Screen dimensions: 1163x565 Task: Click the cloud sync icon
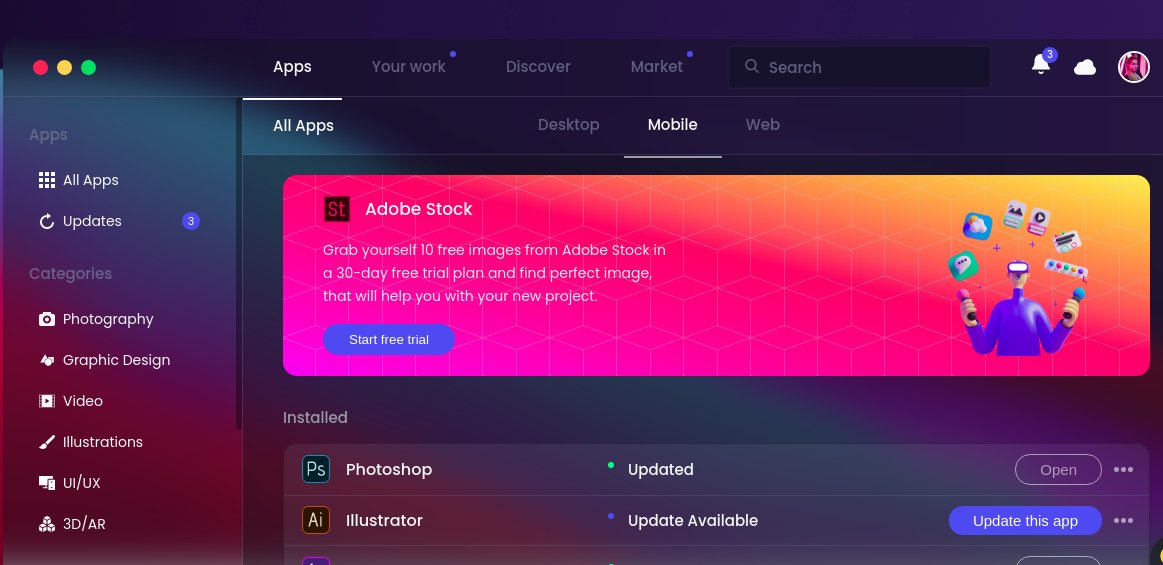(1084, 67)
